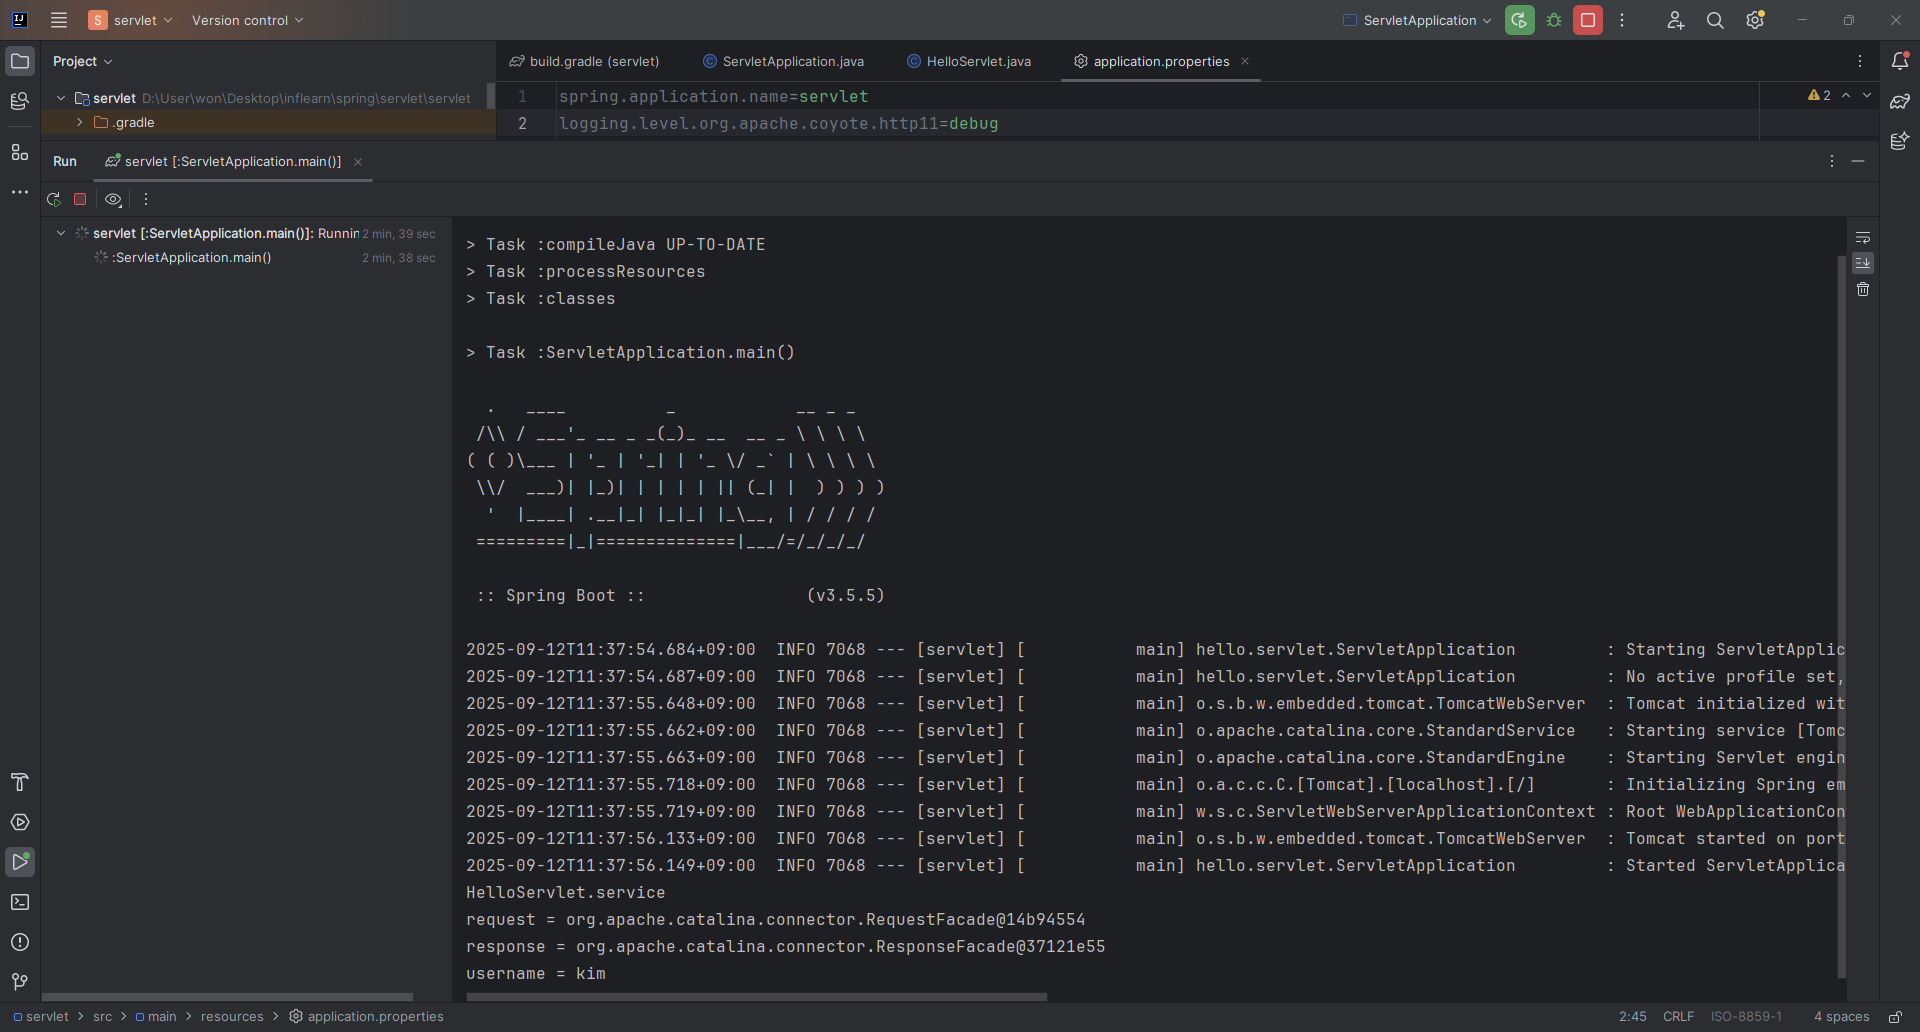Rerun the process in Run panel
Image resolution: width=1920 pixels, height=1032 pixels.
click(x=54, y=199)
